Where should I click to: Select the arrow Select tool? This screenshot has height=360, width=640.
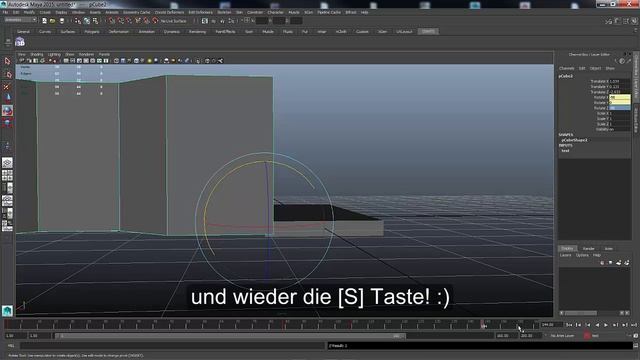pyautogui.click(x=7, y=61)
